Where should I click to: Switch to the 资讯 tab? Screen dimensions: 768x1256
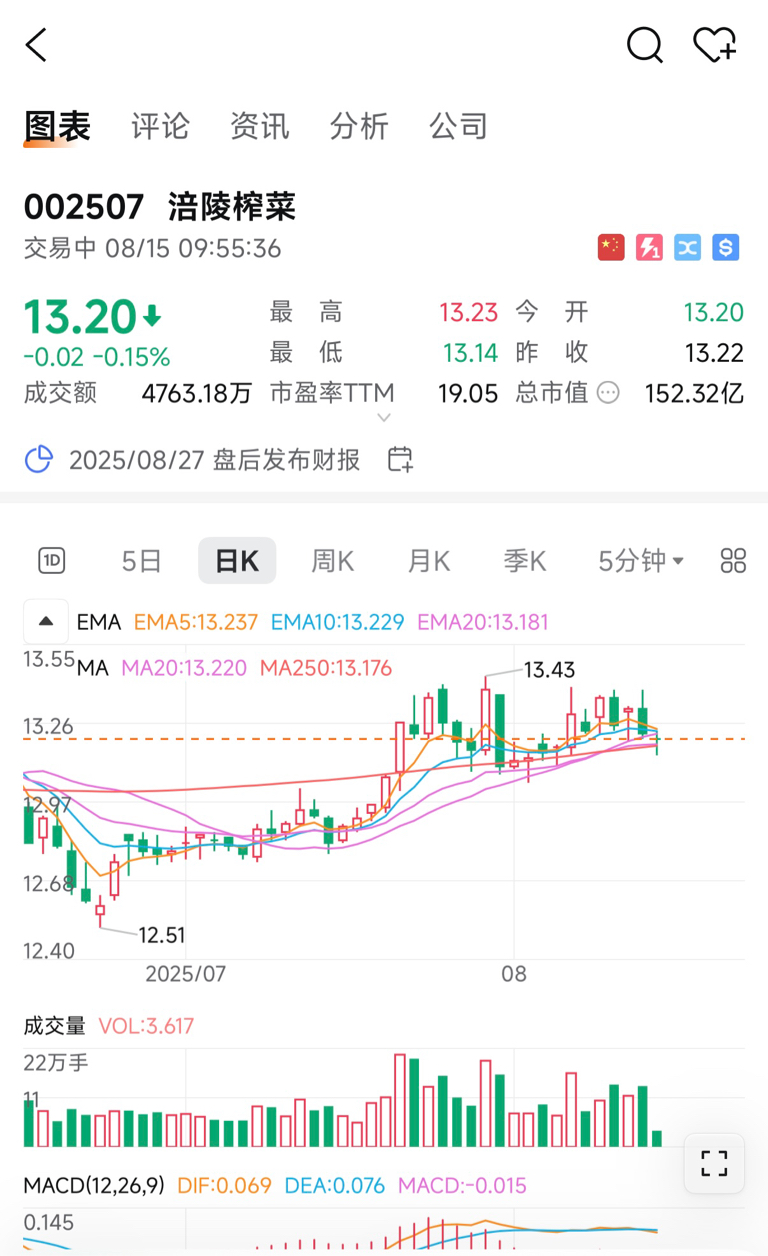click(x=259, y=127)
